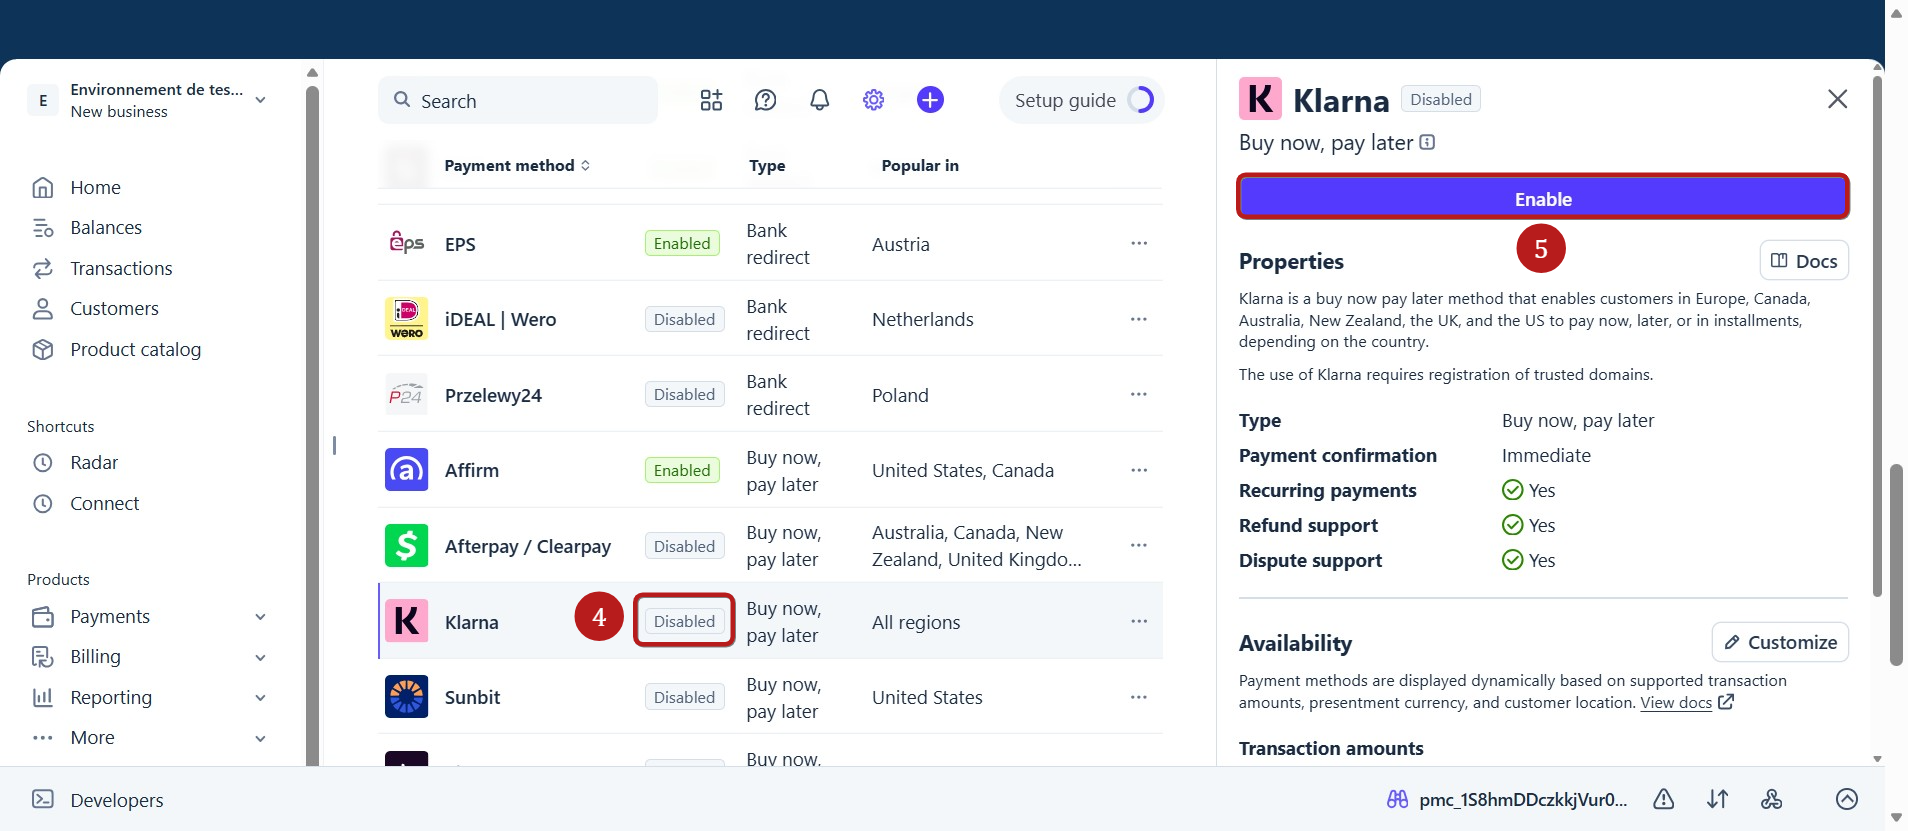Click the Sunbit Disabled badge
Screen dimensions: 1908x831
pos(684,697)
